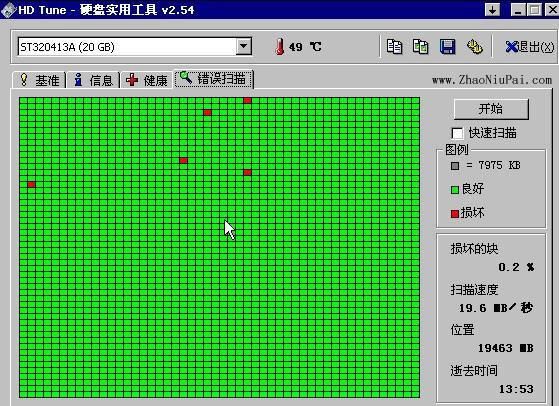Click the red thermometer temperature icon
559x406 pixels.
point(280,47)
